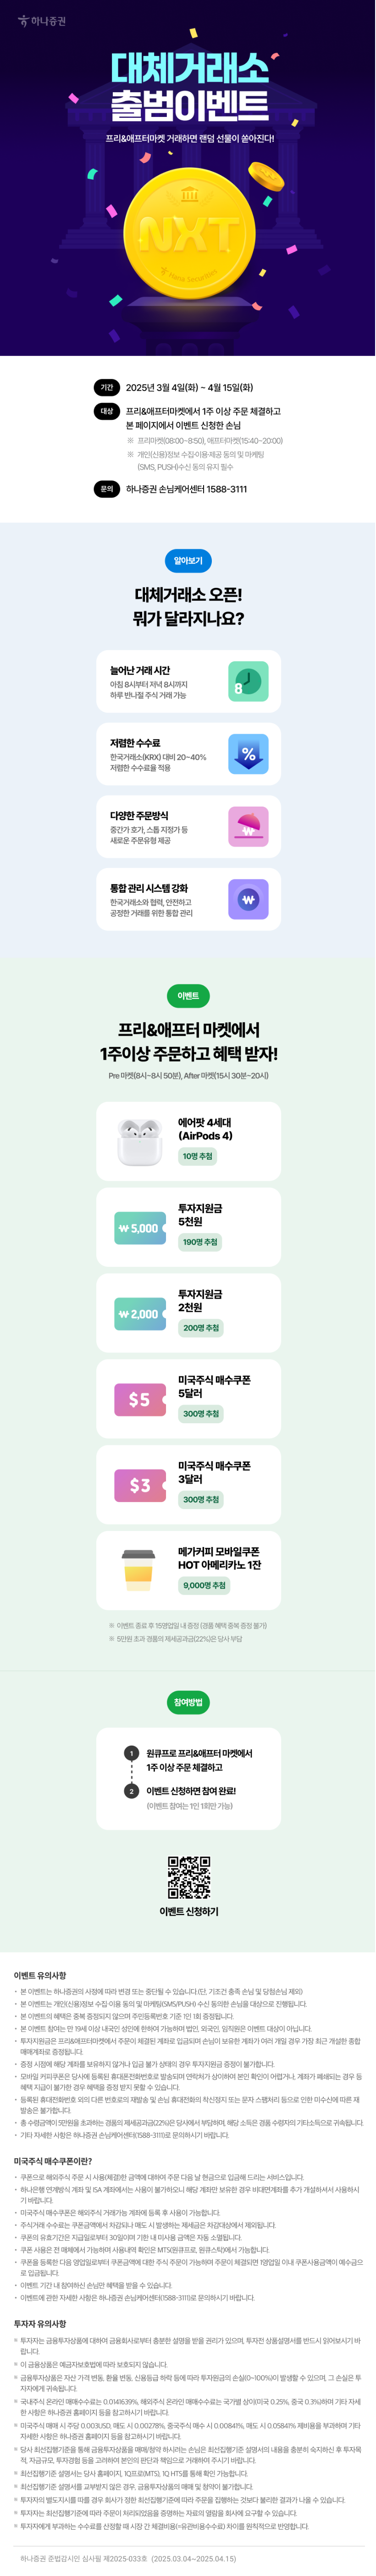
Task: Click the ₩2,000 green coupon icon
Action: click(139, 1314)
